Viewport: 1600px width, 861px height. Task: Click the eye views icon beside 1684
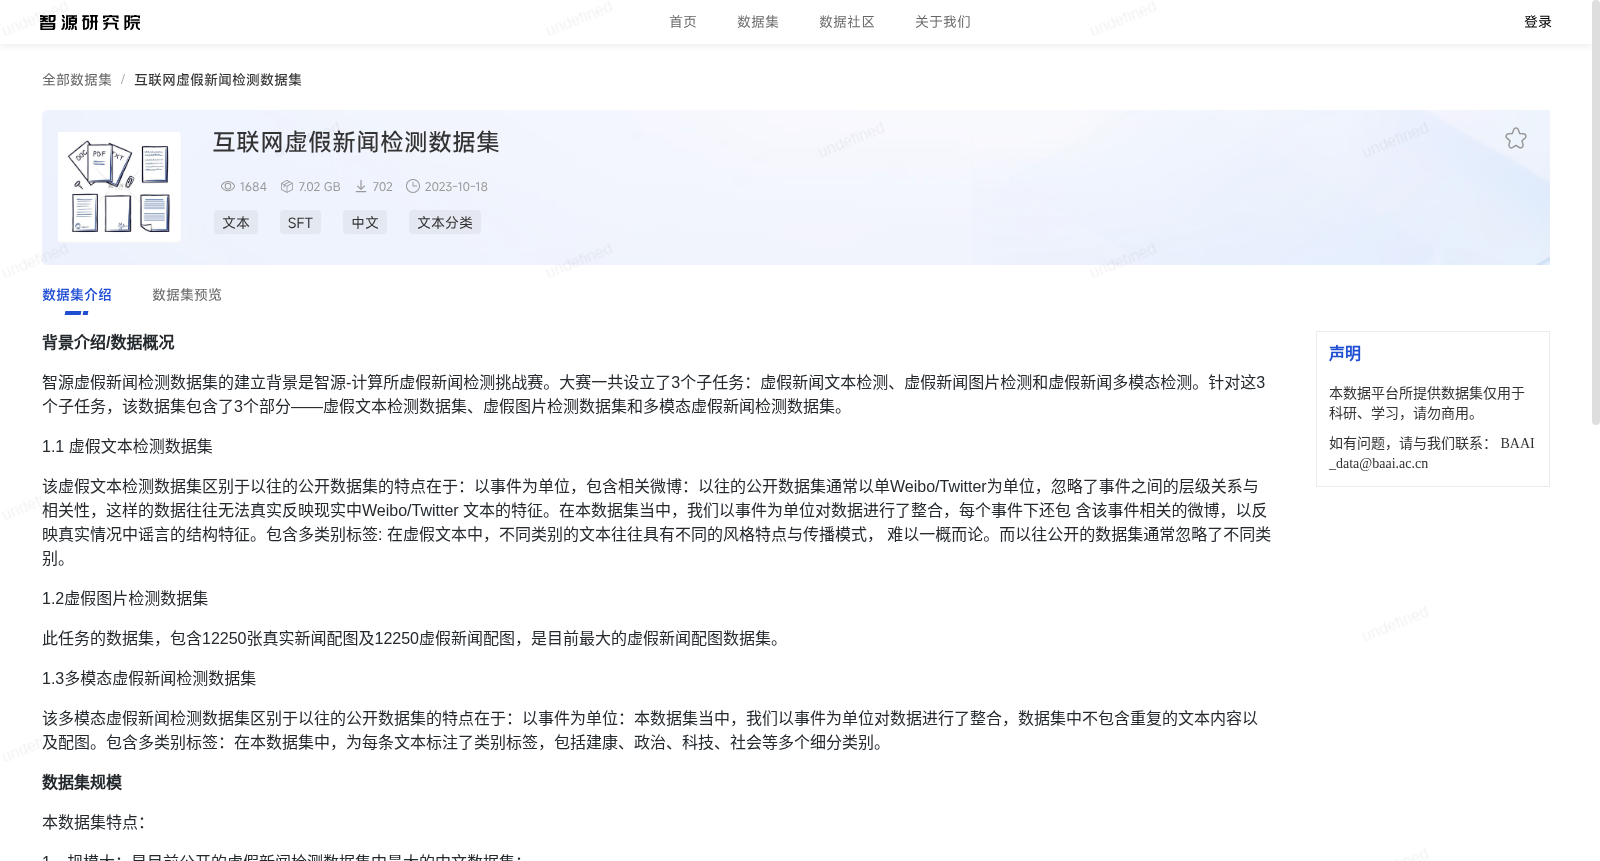(x=228, y=187)
